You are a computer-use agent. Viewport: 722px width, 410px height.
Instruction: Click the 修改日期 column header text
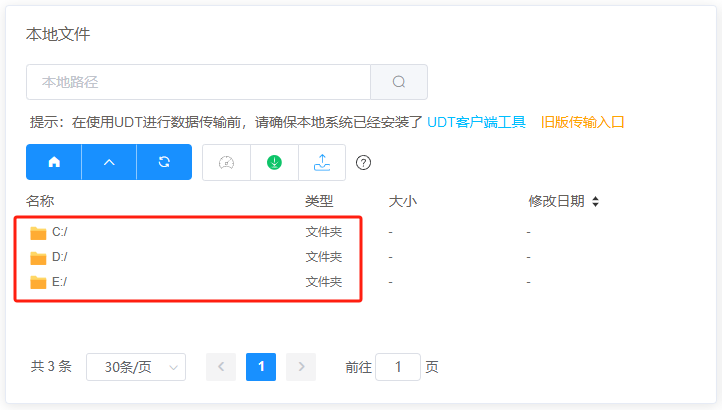[557, 201]
